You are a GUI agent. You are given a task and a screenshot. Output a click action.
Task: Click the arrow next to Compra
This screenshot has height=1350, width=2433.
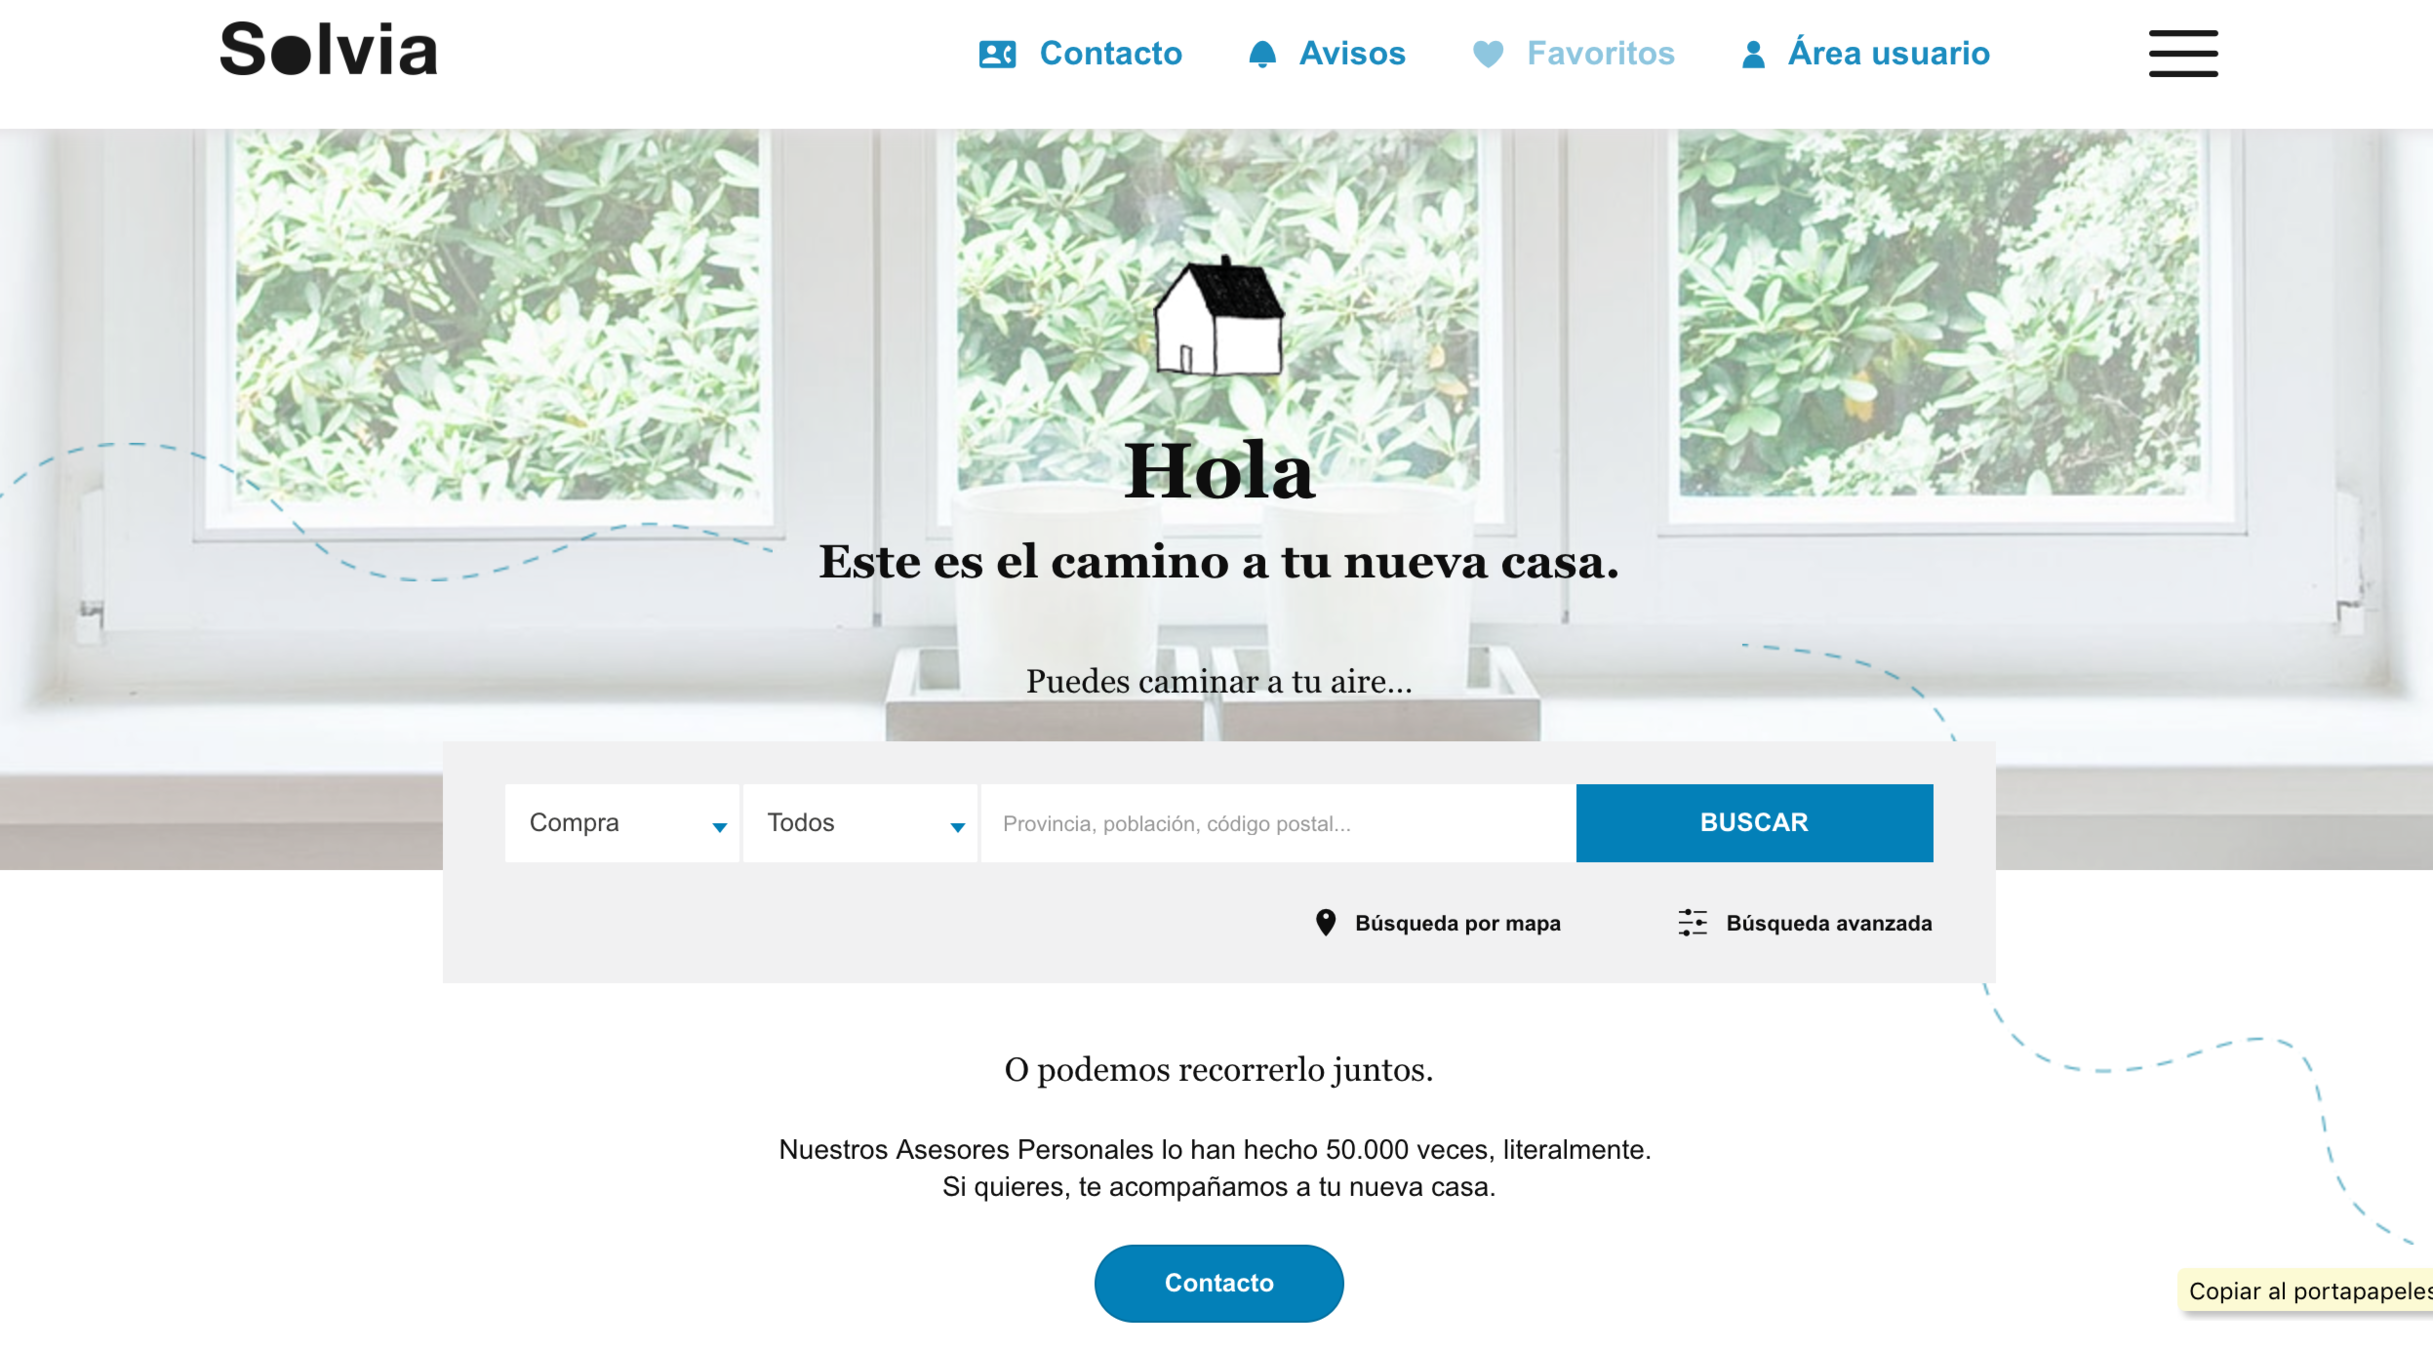(x=719, y=827)
